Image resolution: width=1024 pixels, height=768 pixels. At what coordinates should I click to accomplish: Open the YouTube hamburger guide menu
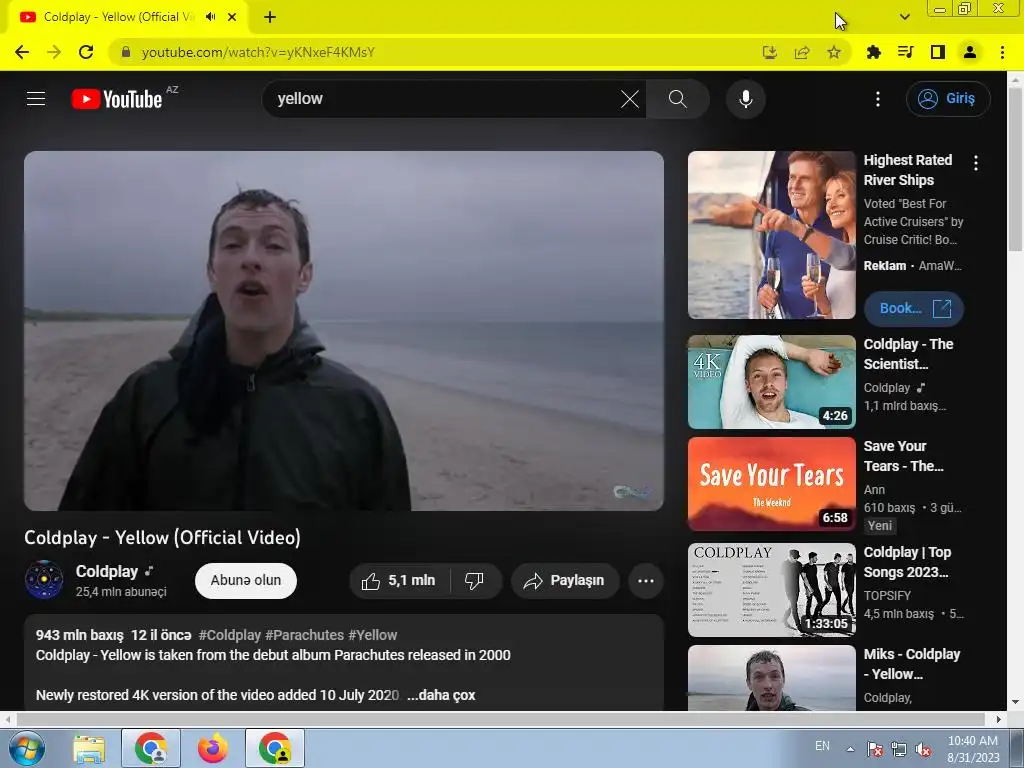coord(36,99)
